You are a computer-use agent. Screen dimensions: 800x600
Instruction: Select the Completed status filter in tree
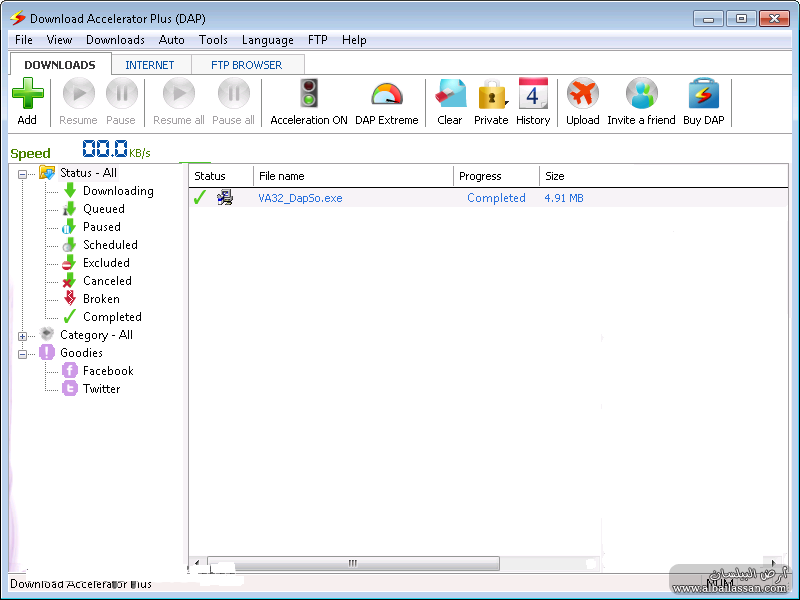(112, 317)
